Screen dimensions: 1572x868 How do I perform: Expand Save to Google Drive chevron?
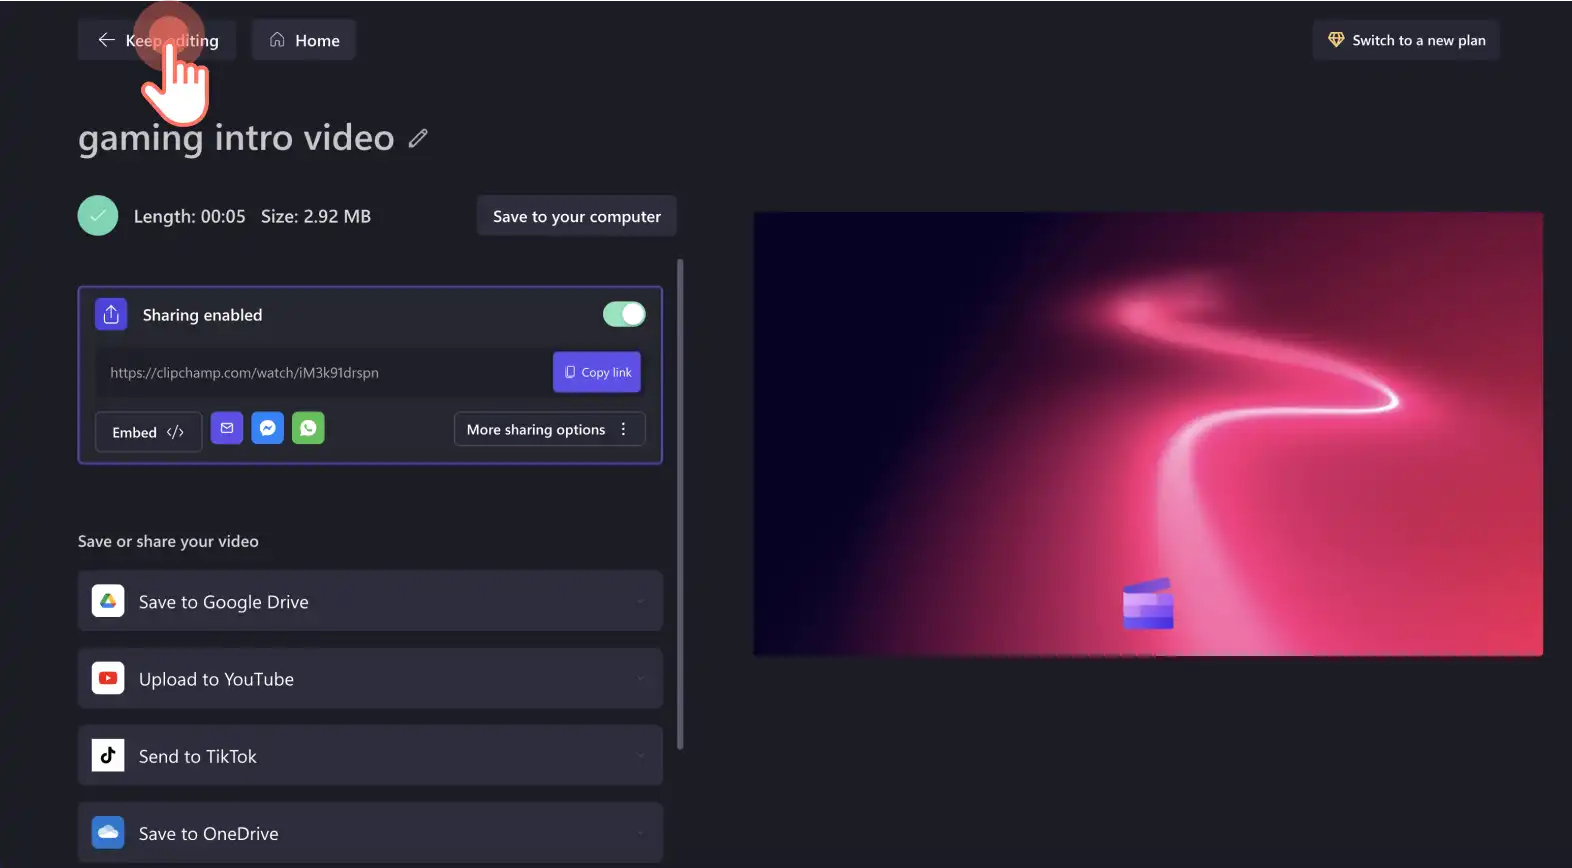(640, 601)
